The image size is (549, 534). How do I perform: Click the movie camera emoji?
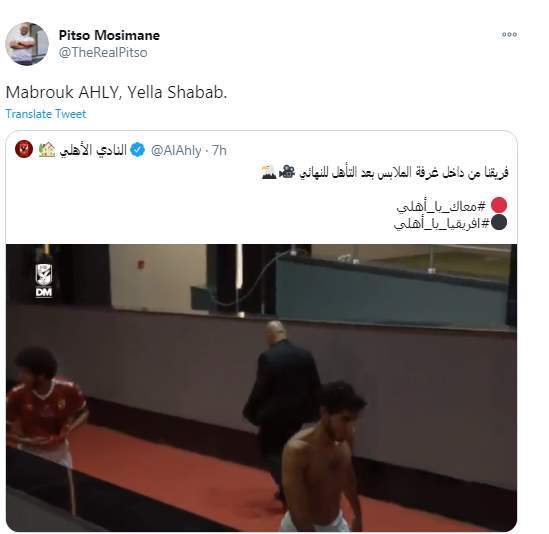pyautogui.click(x=286, y=172)
